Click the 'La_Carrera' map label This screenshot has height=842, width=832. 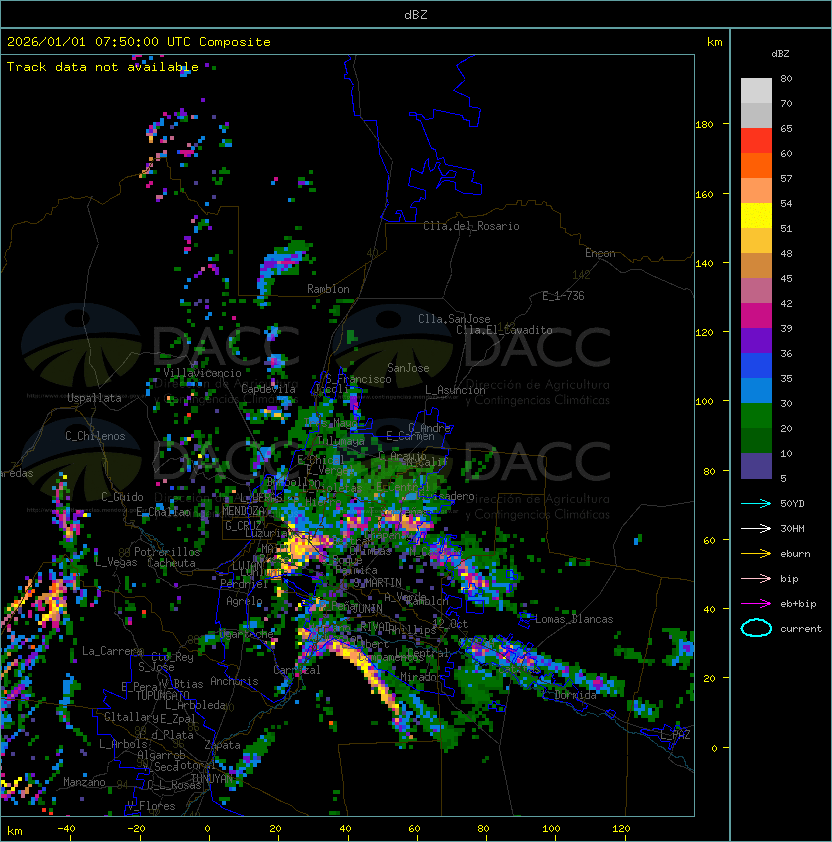click(x=112, y=651)
